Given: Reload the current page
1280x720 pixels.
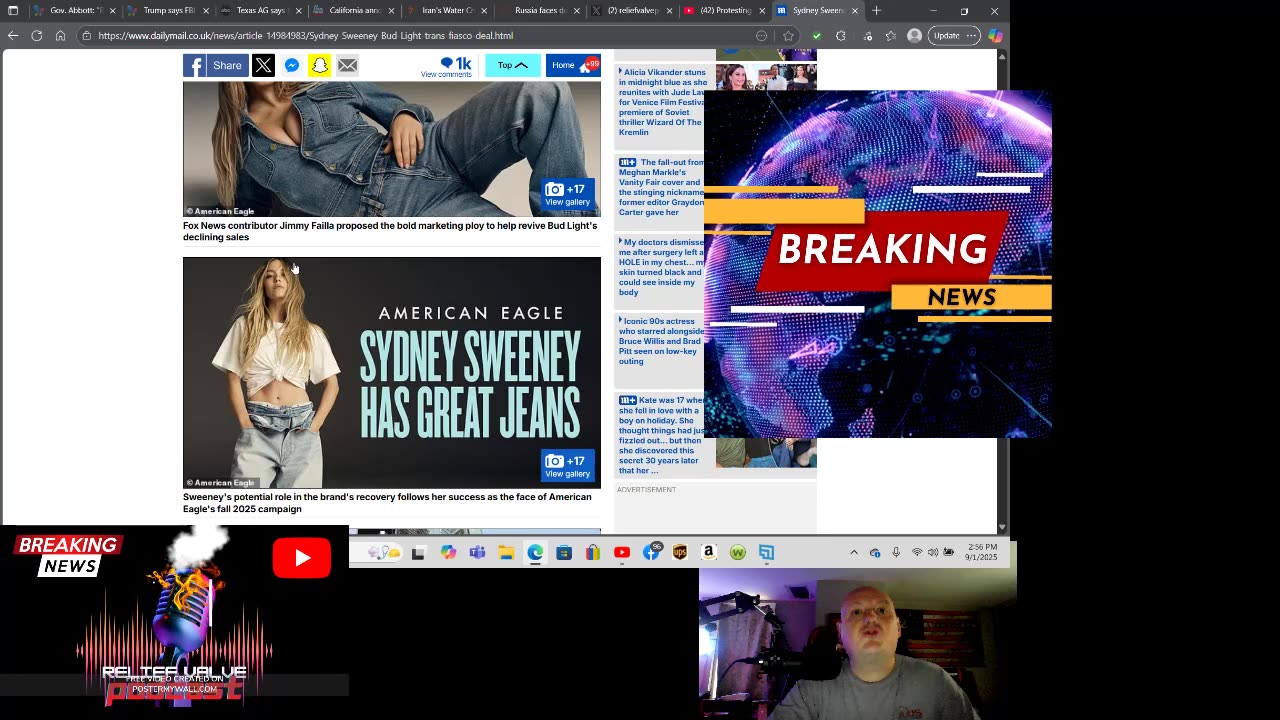Looking at the screenshot, I should point(37,35).
